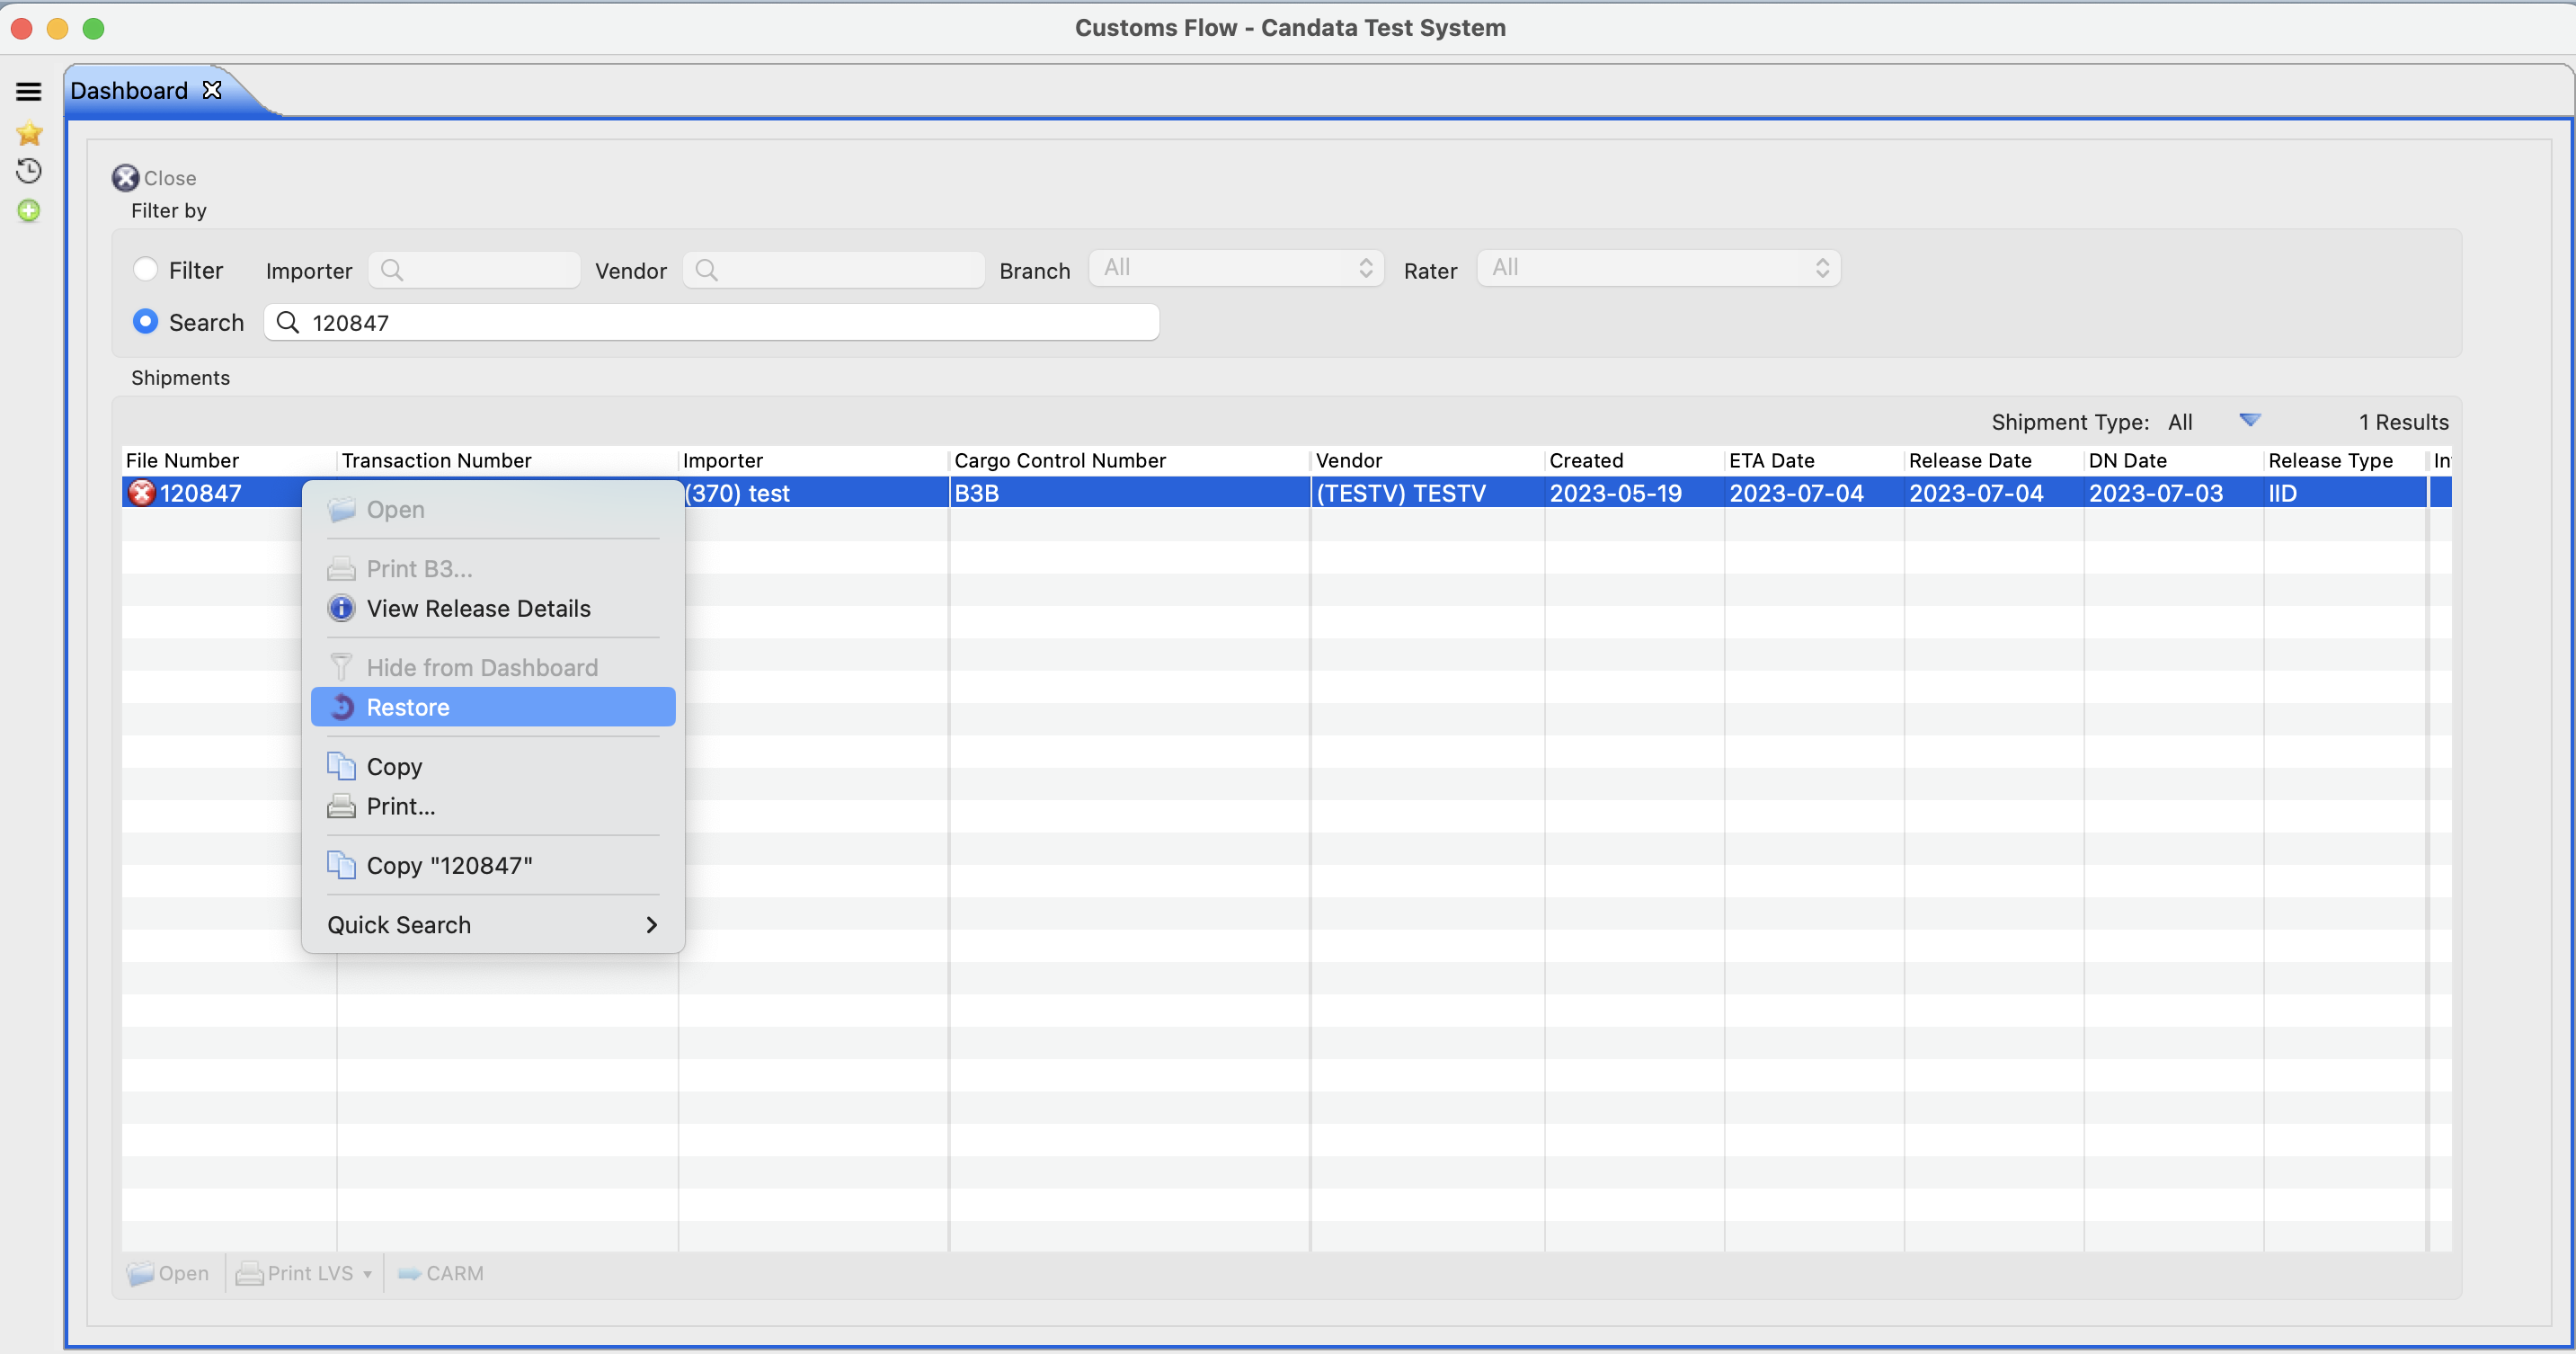Screen dimensions: 2576x1354
Task: Select the "B3B" cargo control cell
Action: (x=1129, y=492)
